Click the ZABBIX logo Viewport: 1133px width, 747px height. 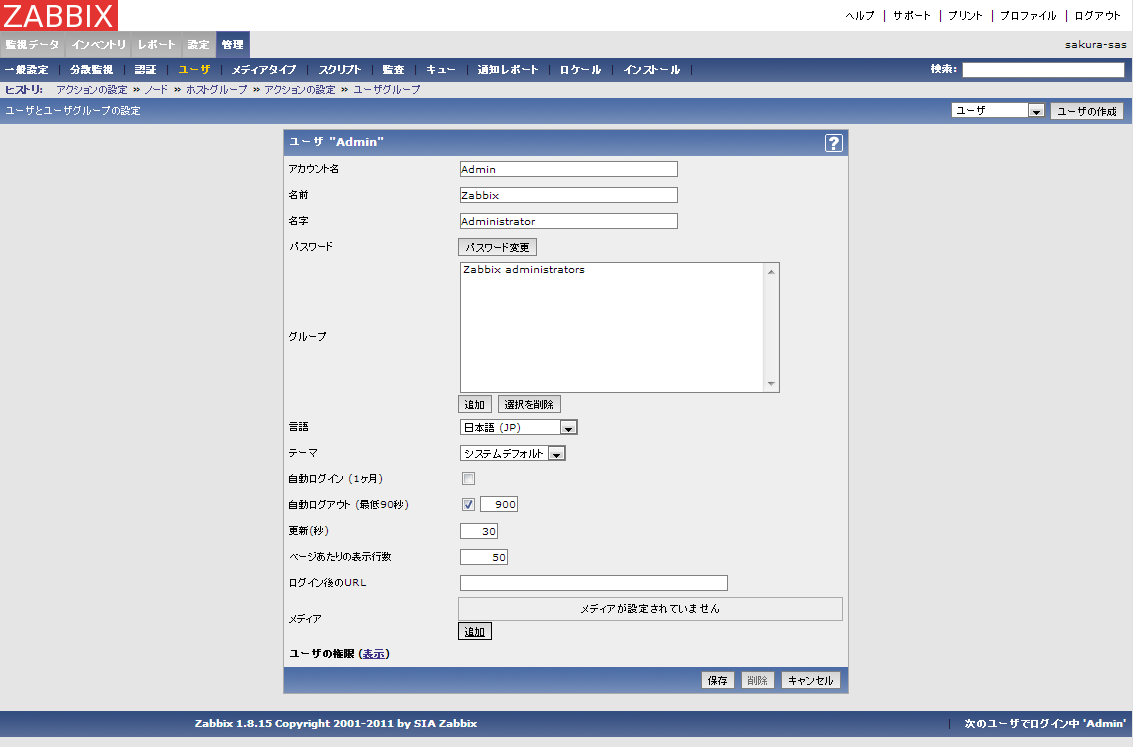[x=60, y=15]
